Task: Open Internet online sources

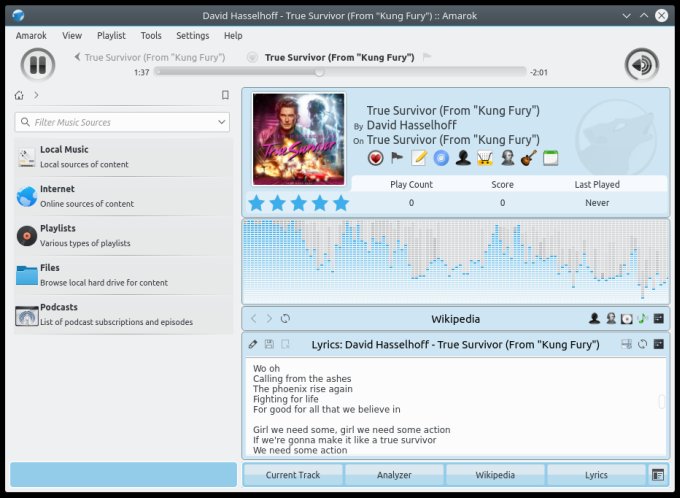Action: click(124, 196)
